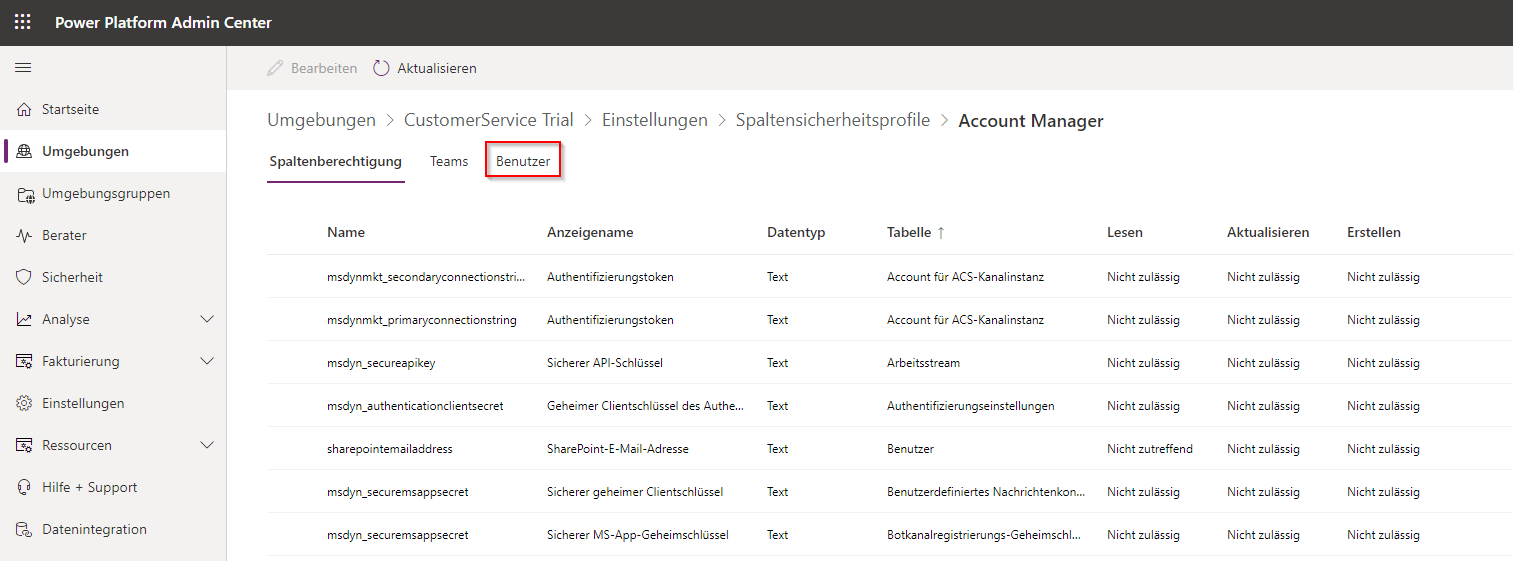Open the Benutzer tab
1513x561 pixels.
pyautogui.click(x=523, y=161)
